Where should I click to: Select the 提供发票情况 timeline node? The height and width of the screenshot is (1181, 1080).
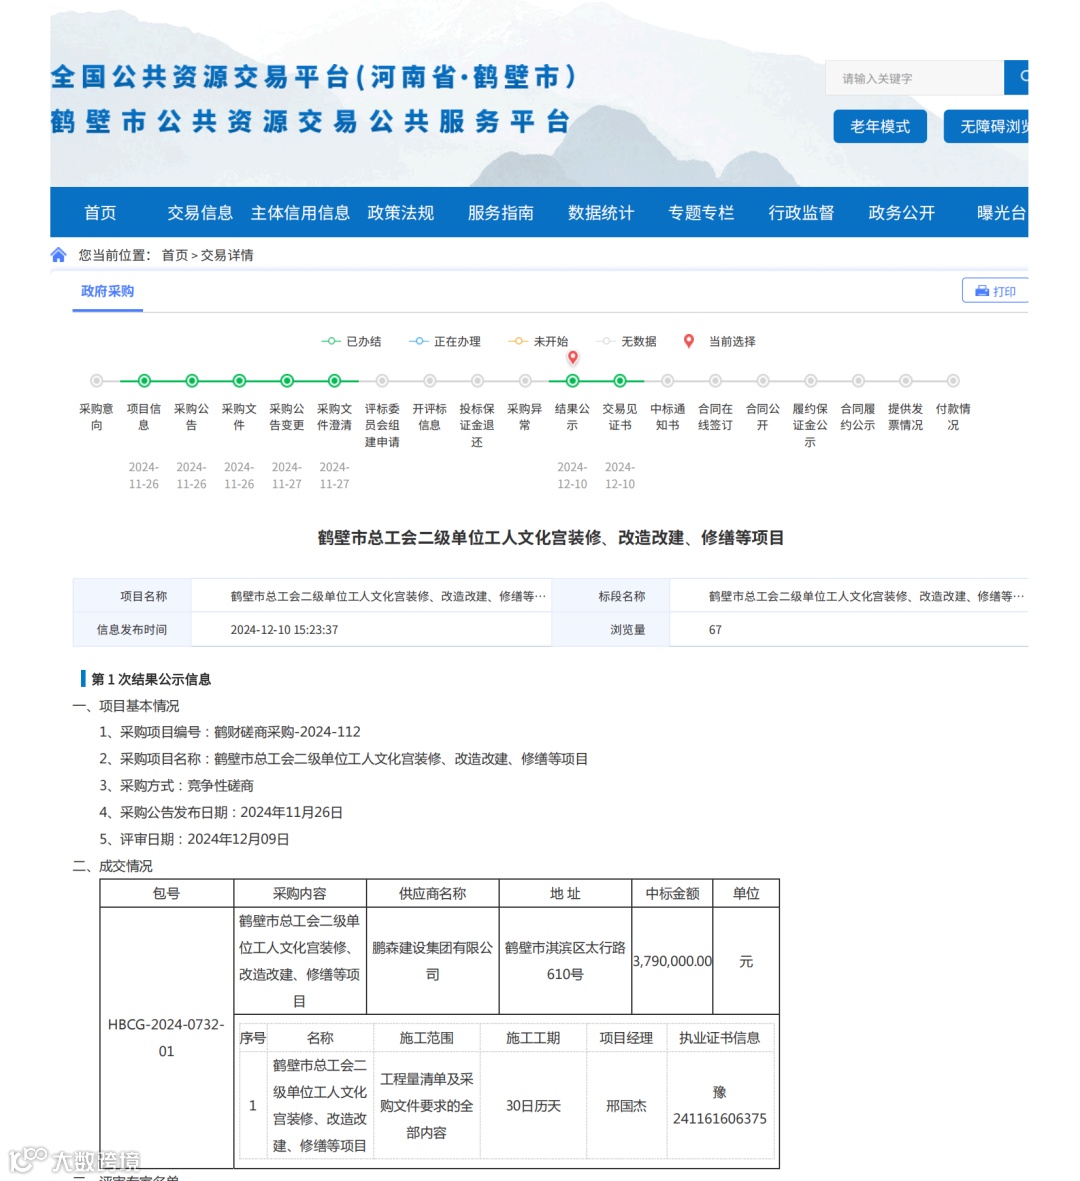906,381
